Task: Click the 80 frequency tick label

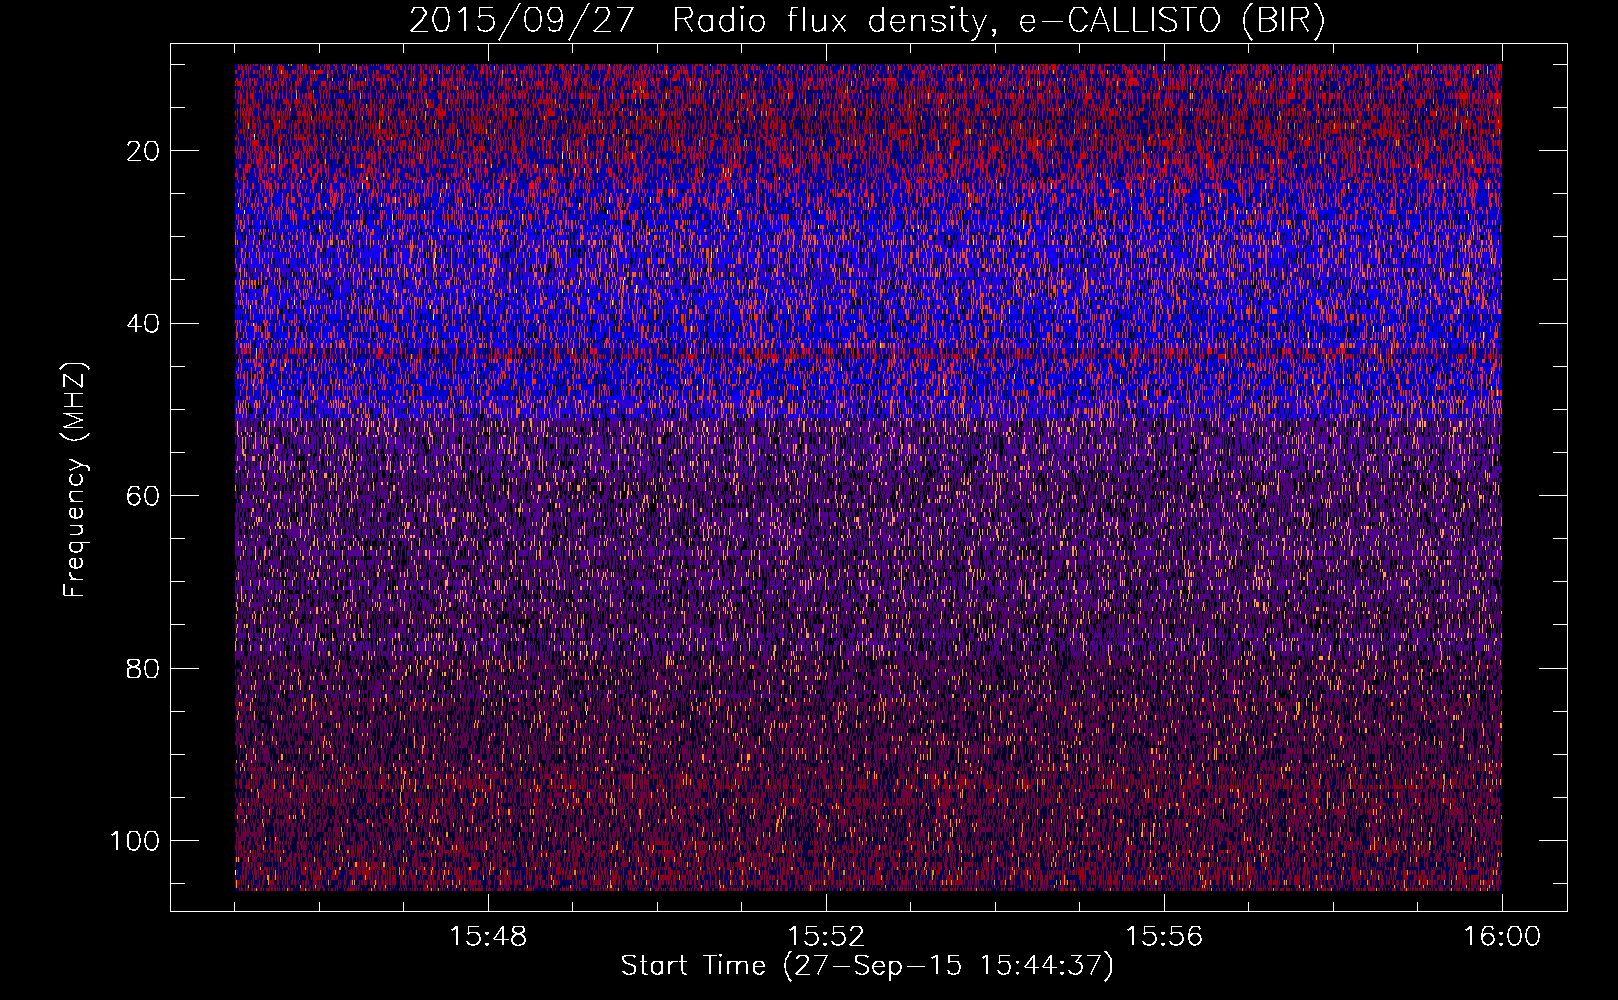Action: 144,668
